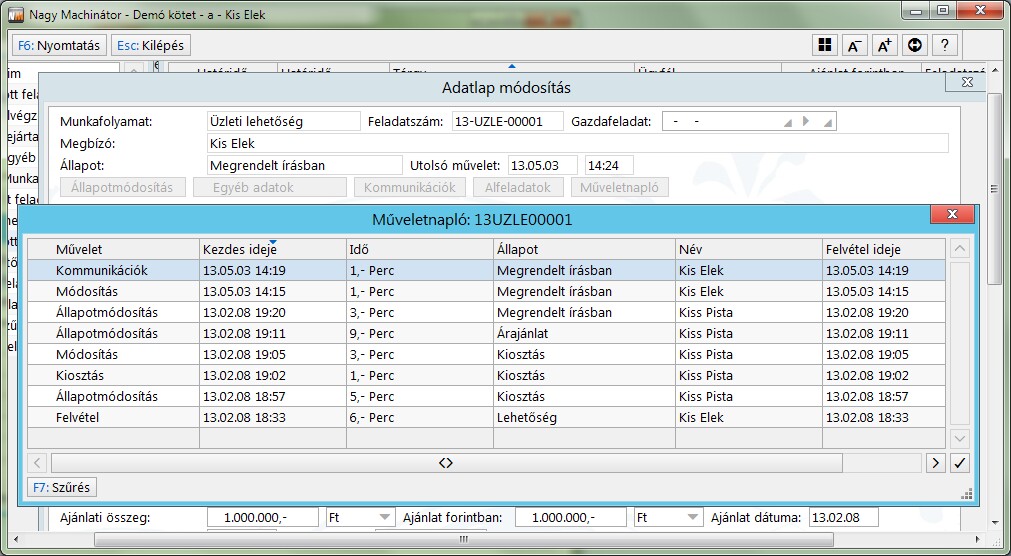Confirm with the checkmark button in Műveletnapló
1011x556 pixels.
(x=960, y=462)
